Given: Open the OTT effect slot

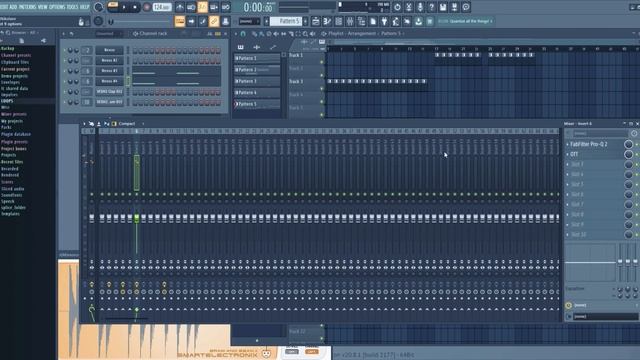Looking at the screenshot, I should (594, 154).
